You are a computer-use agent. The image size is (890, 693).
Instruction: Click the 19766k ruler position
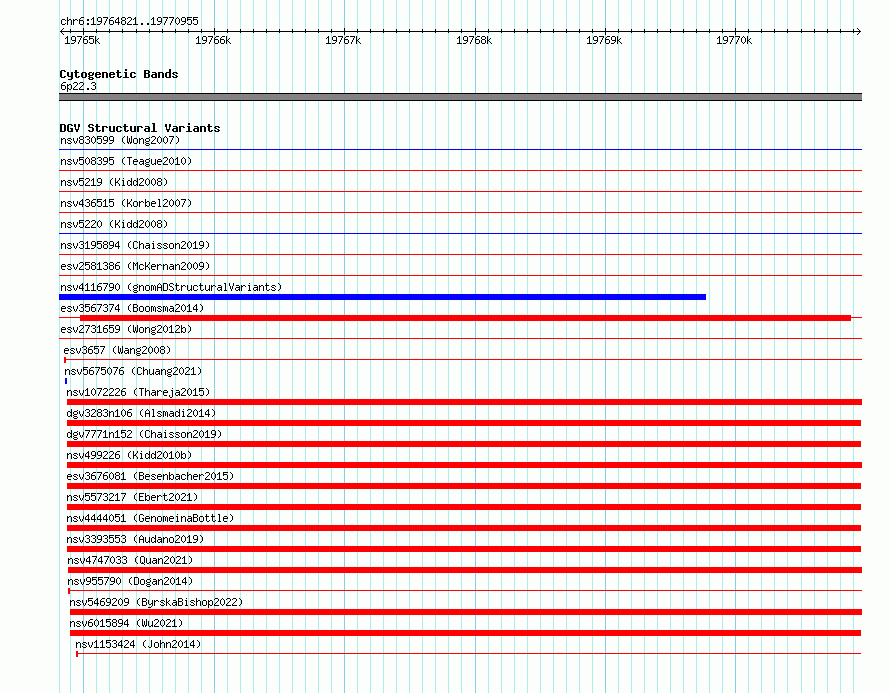[213, 40]
